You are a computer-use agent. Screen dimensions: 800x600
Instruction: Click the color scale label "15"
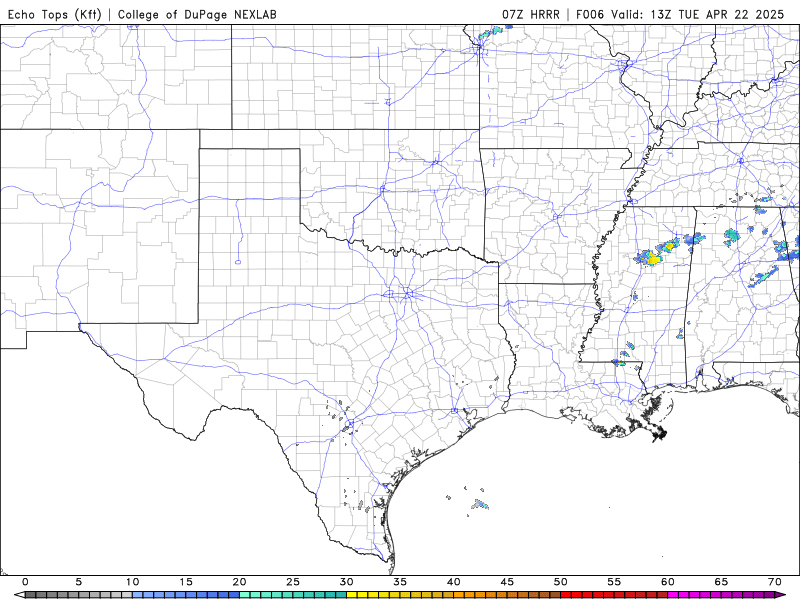pyautogui.click(x=186, y=582)
